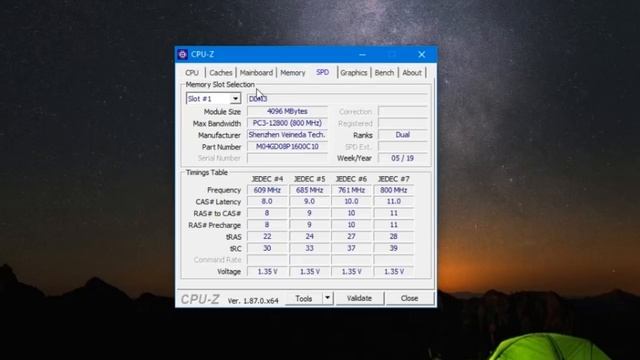Click tRC value 30
The image size is (640, 360).
267,248
